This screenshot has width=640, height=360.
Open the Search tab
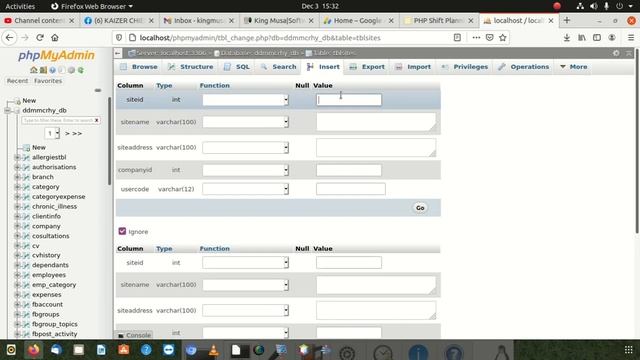tap(278, 67)
